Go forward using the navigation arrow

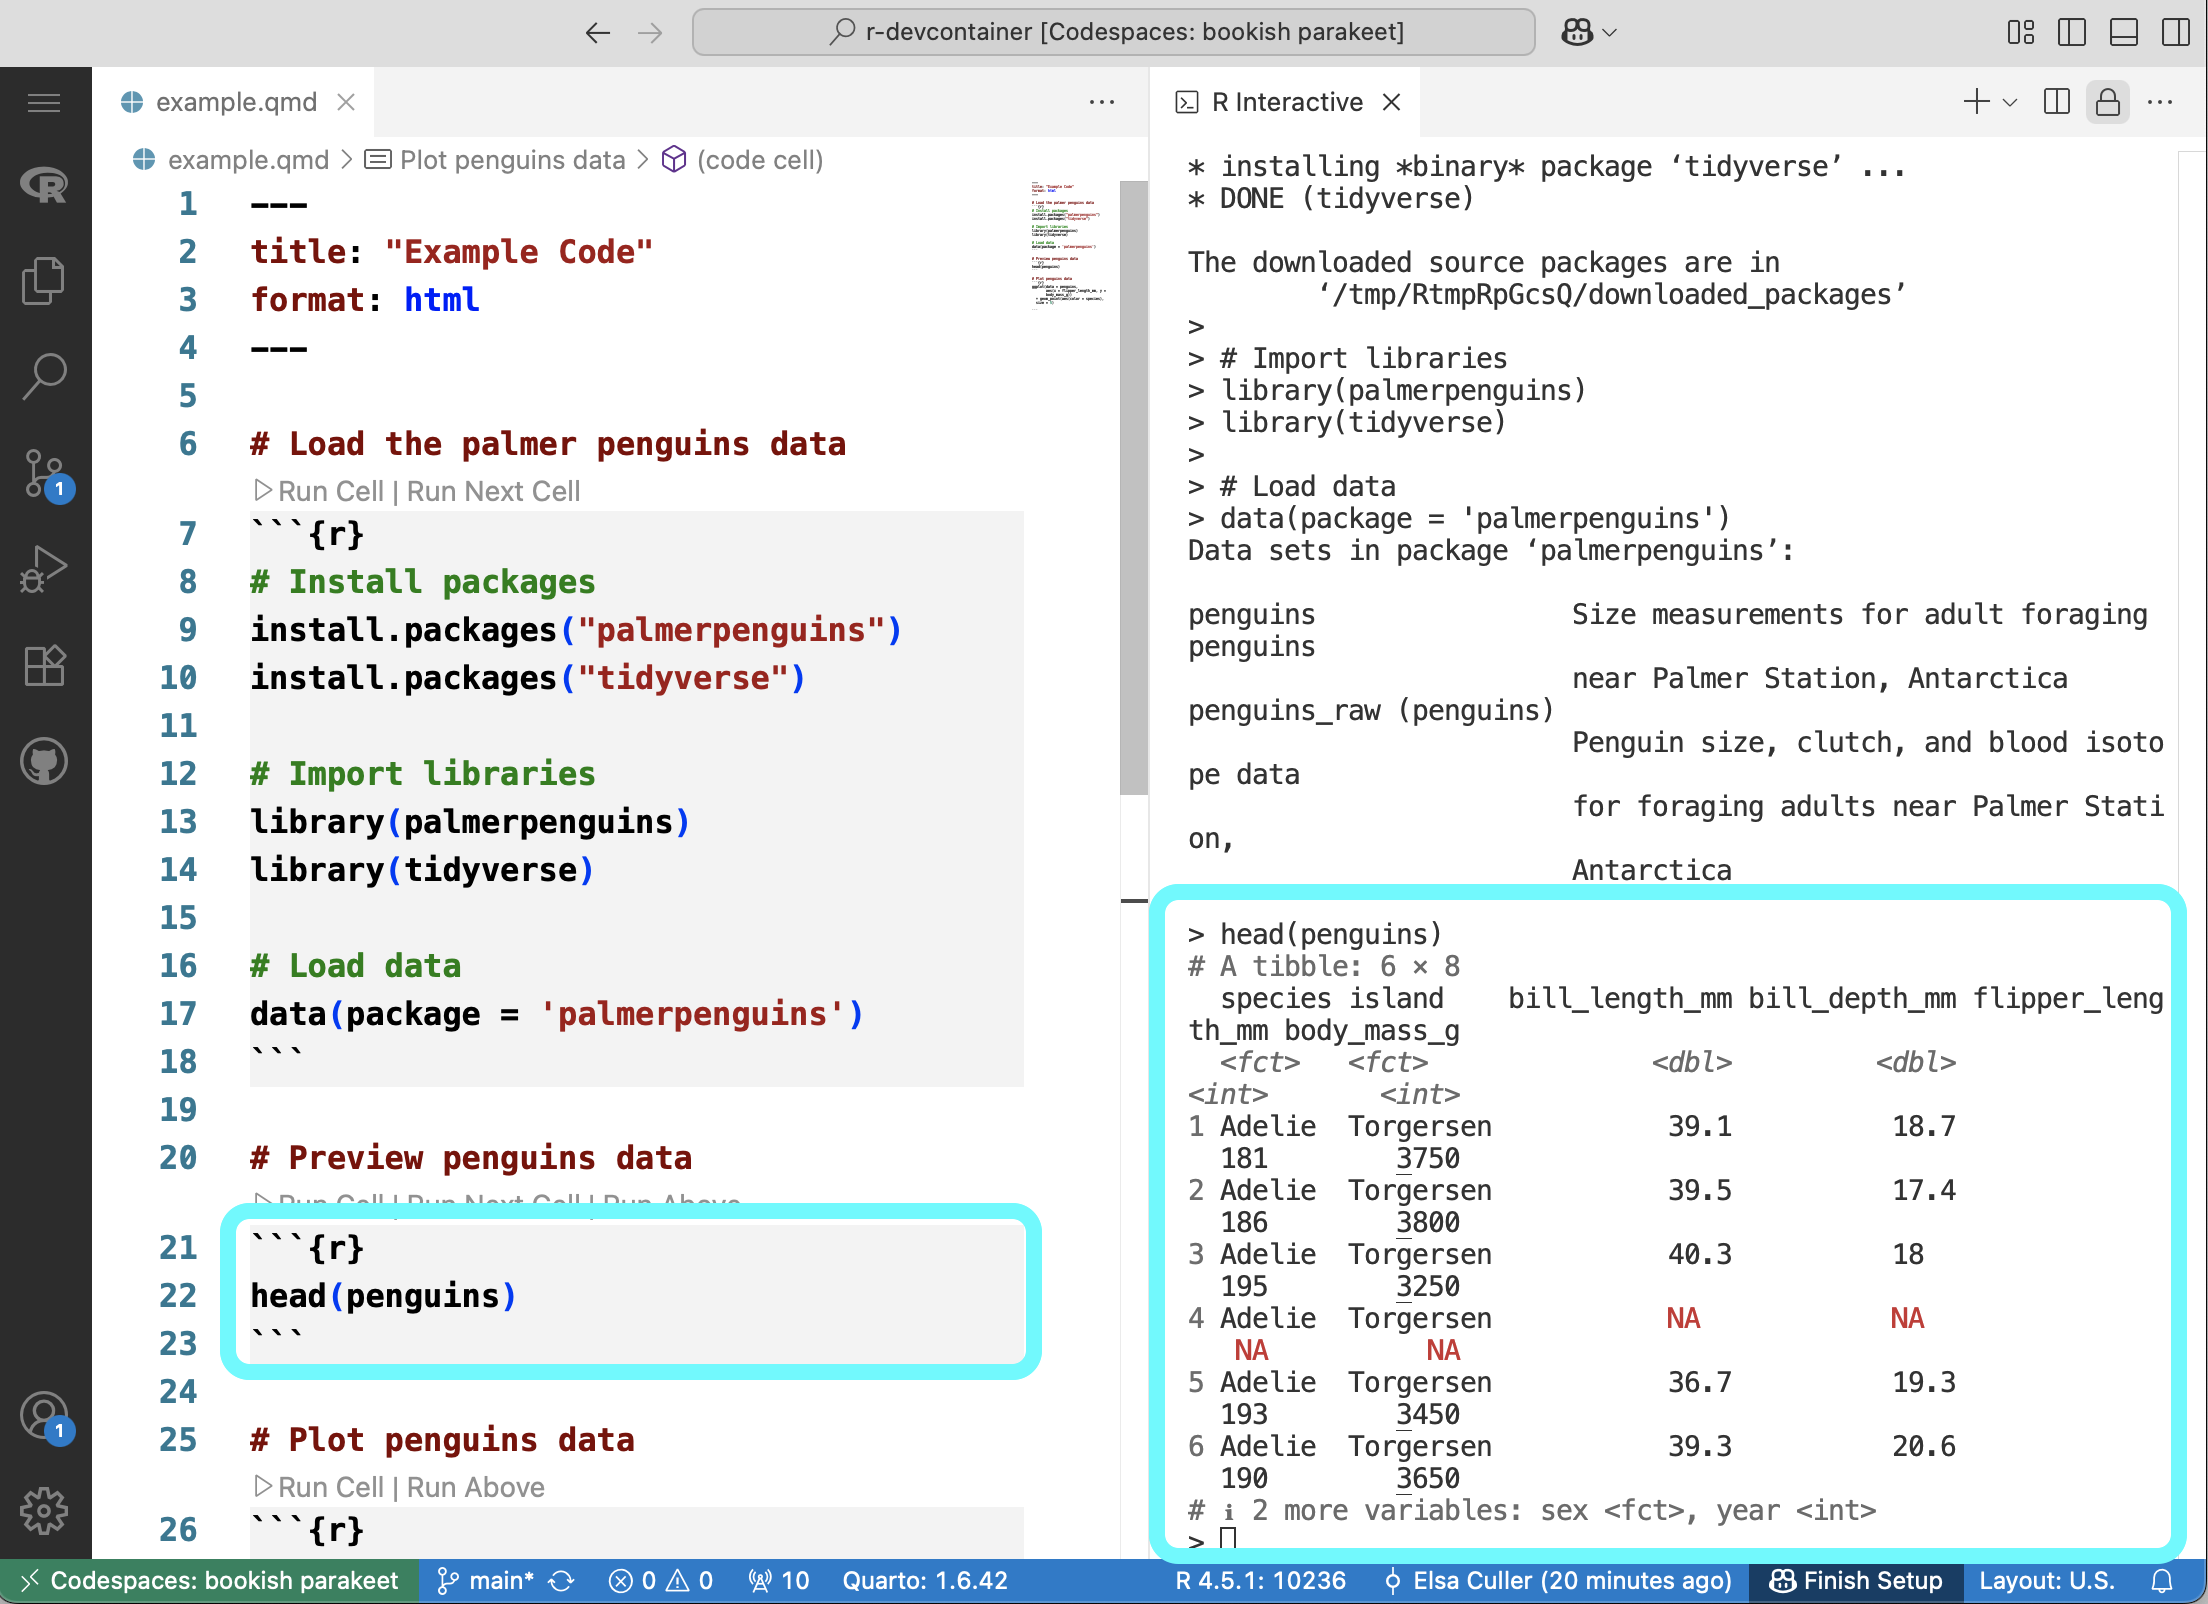click(x=650, y=32)
